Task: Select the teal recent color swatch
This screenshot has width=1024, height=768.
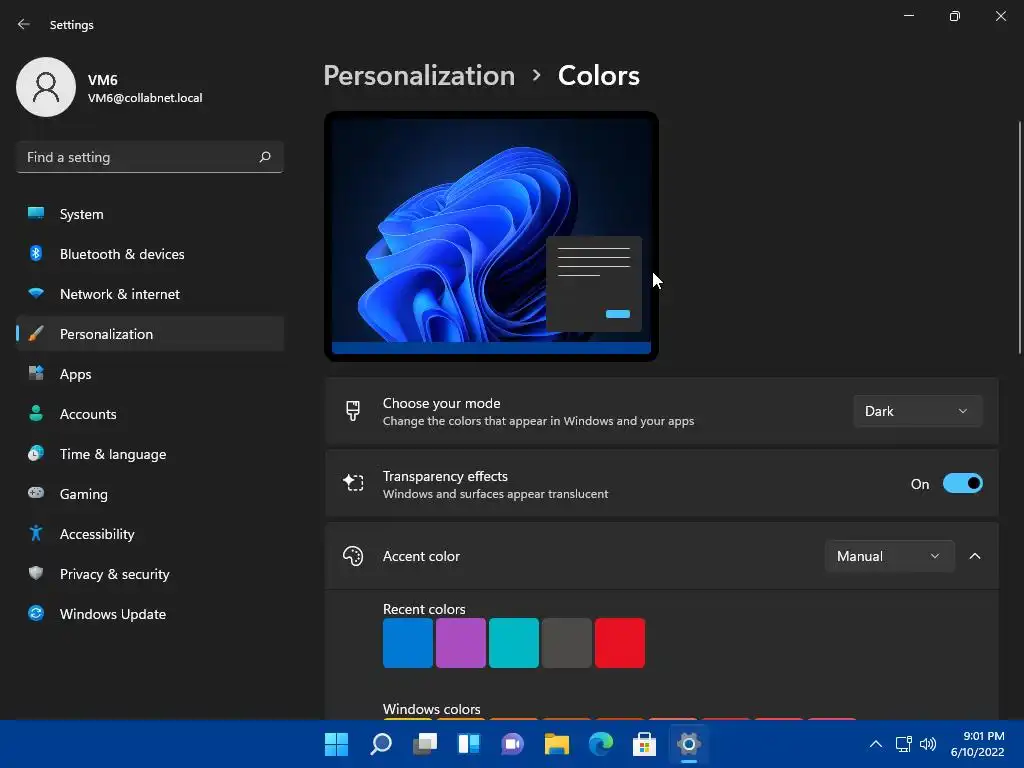Action: (x=513, y=643)
